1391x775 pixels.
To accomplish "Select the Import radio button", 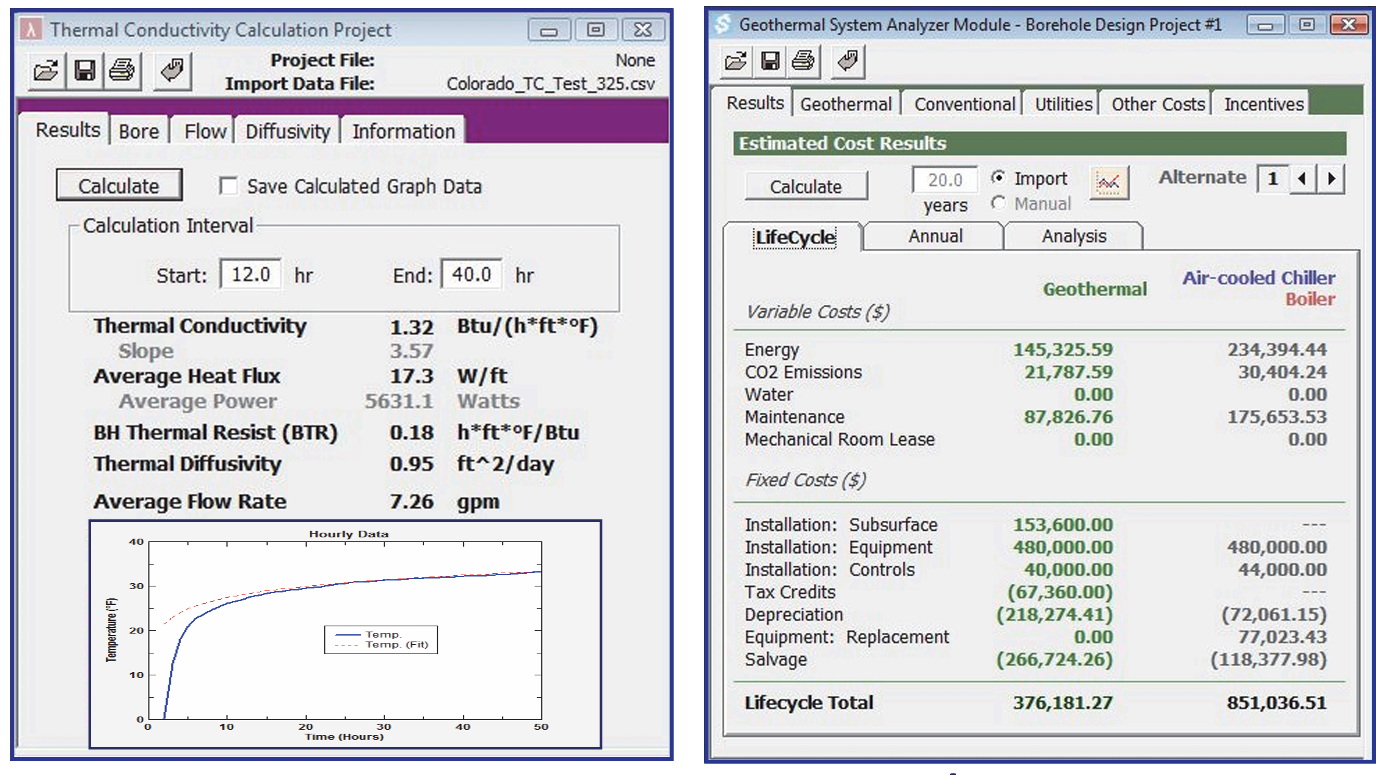I will [x=998, y=178].
